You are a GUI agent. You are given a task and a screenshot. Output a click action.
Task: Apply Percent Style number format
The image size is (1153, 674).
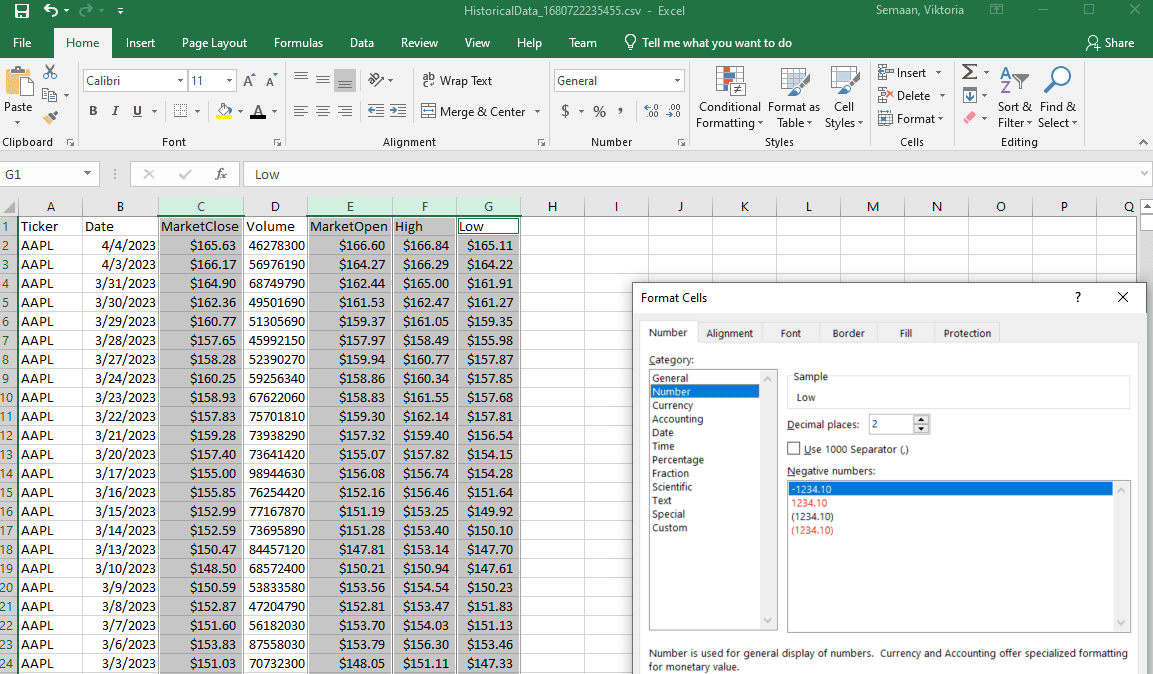click(599, 111)
